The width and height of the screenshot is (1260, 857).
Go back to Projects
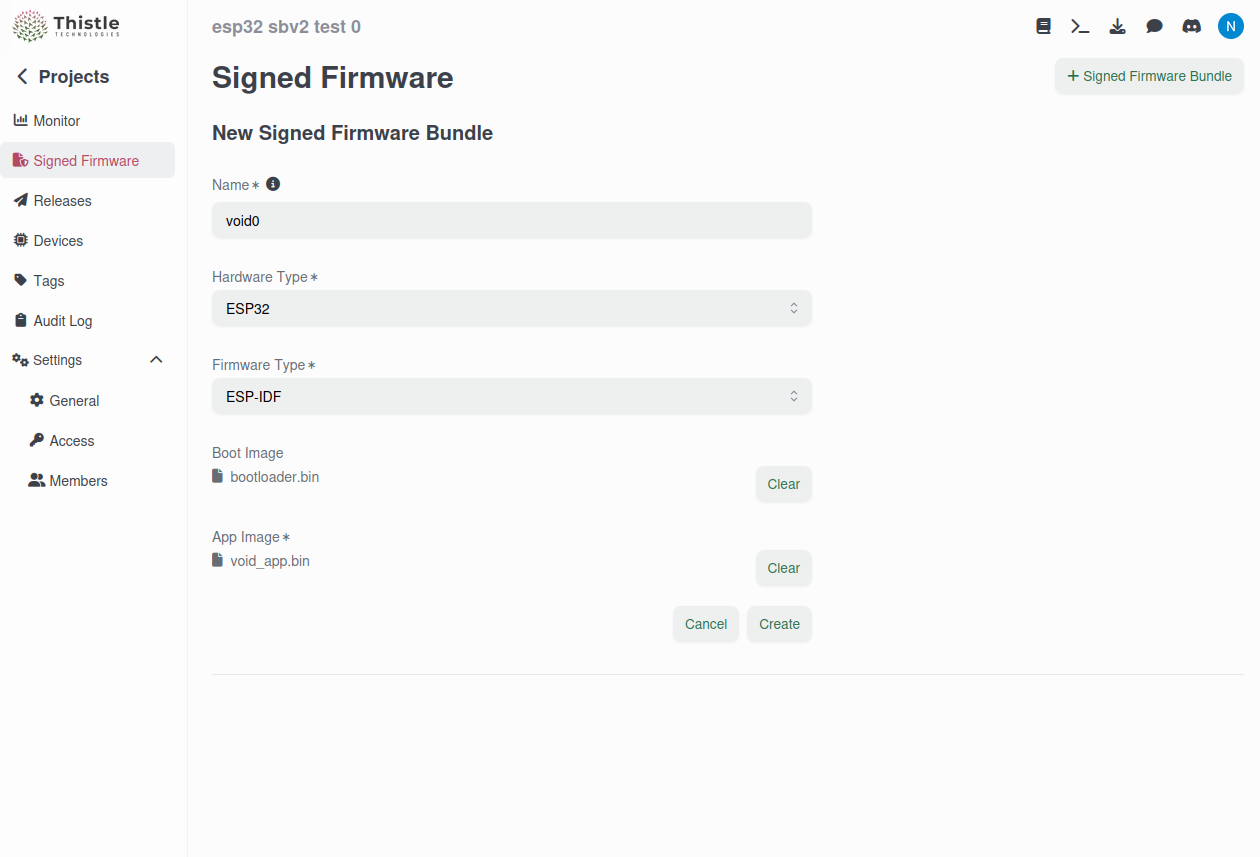click(x=65, y=76)
